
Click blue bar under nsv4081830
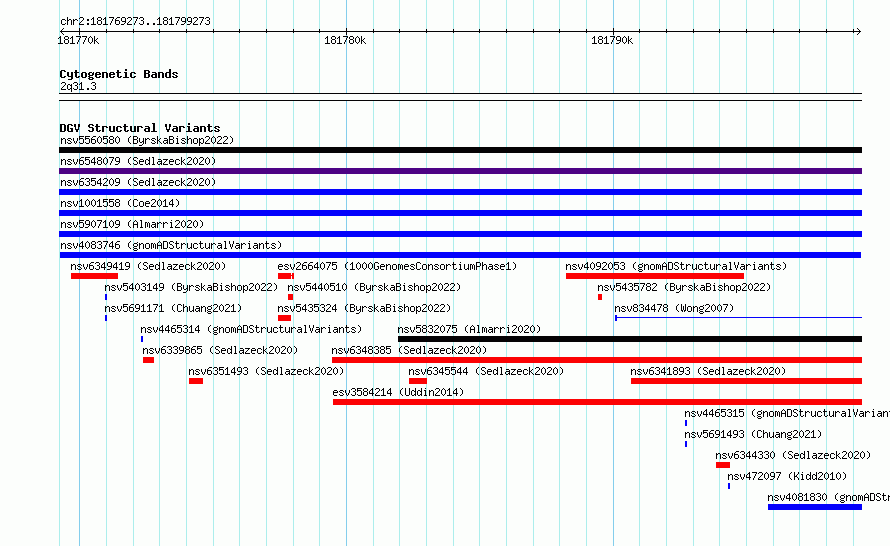(x=815, y=507)
